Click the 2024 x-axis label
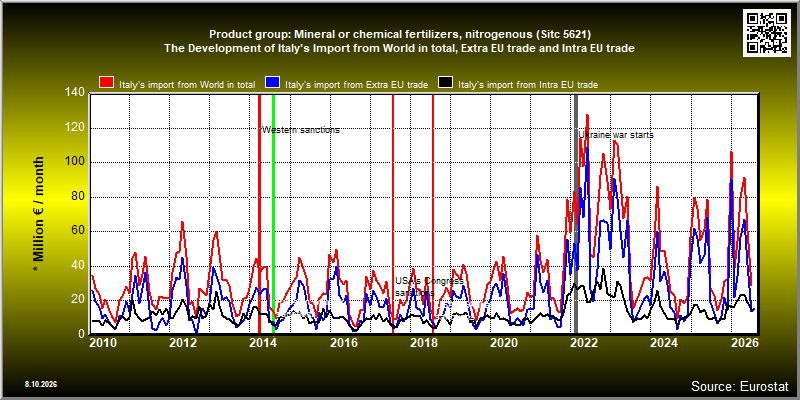The height and width of the screenshot is (400, 800). pyautogui.click(x=664, y=342)
